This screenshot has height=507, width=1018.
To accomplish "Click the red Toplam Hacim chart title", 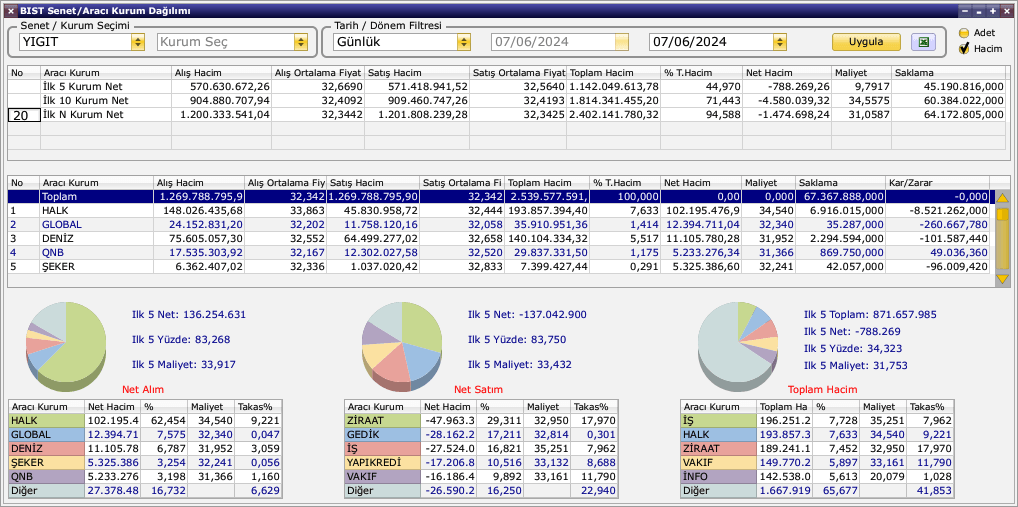I will tap(823, 390).
